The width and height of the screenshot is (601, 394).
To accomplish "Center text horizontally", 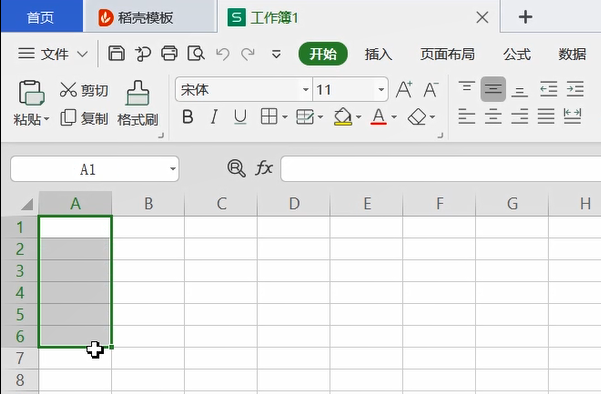I will click(493, 116).
